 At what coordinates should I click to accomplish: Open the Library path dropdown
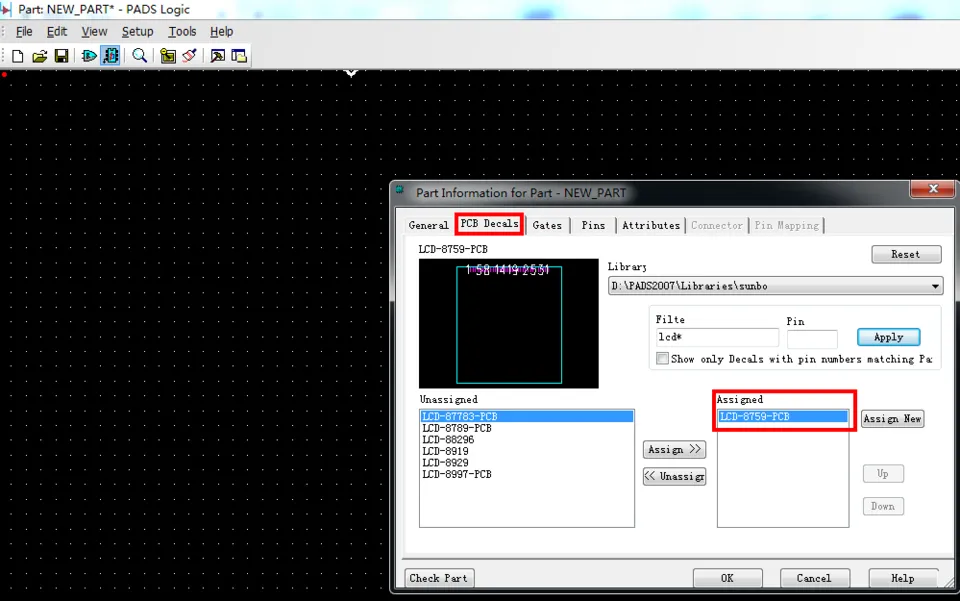tap(775, 286)
